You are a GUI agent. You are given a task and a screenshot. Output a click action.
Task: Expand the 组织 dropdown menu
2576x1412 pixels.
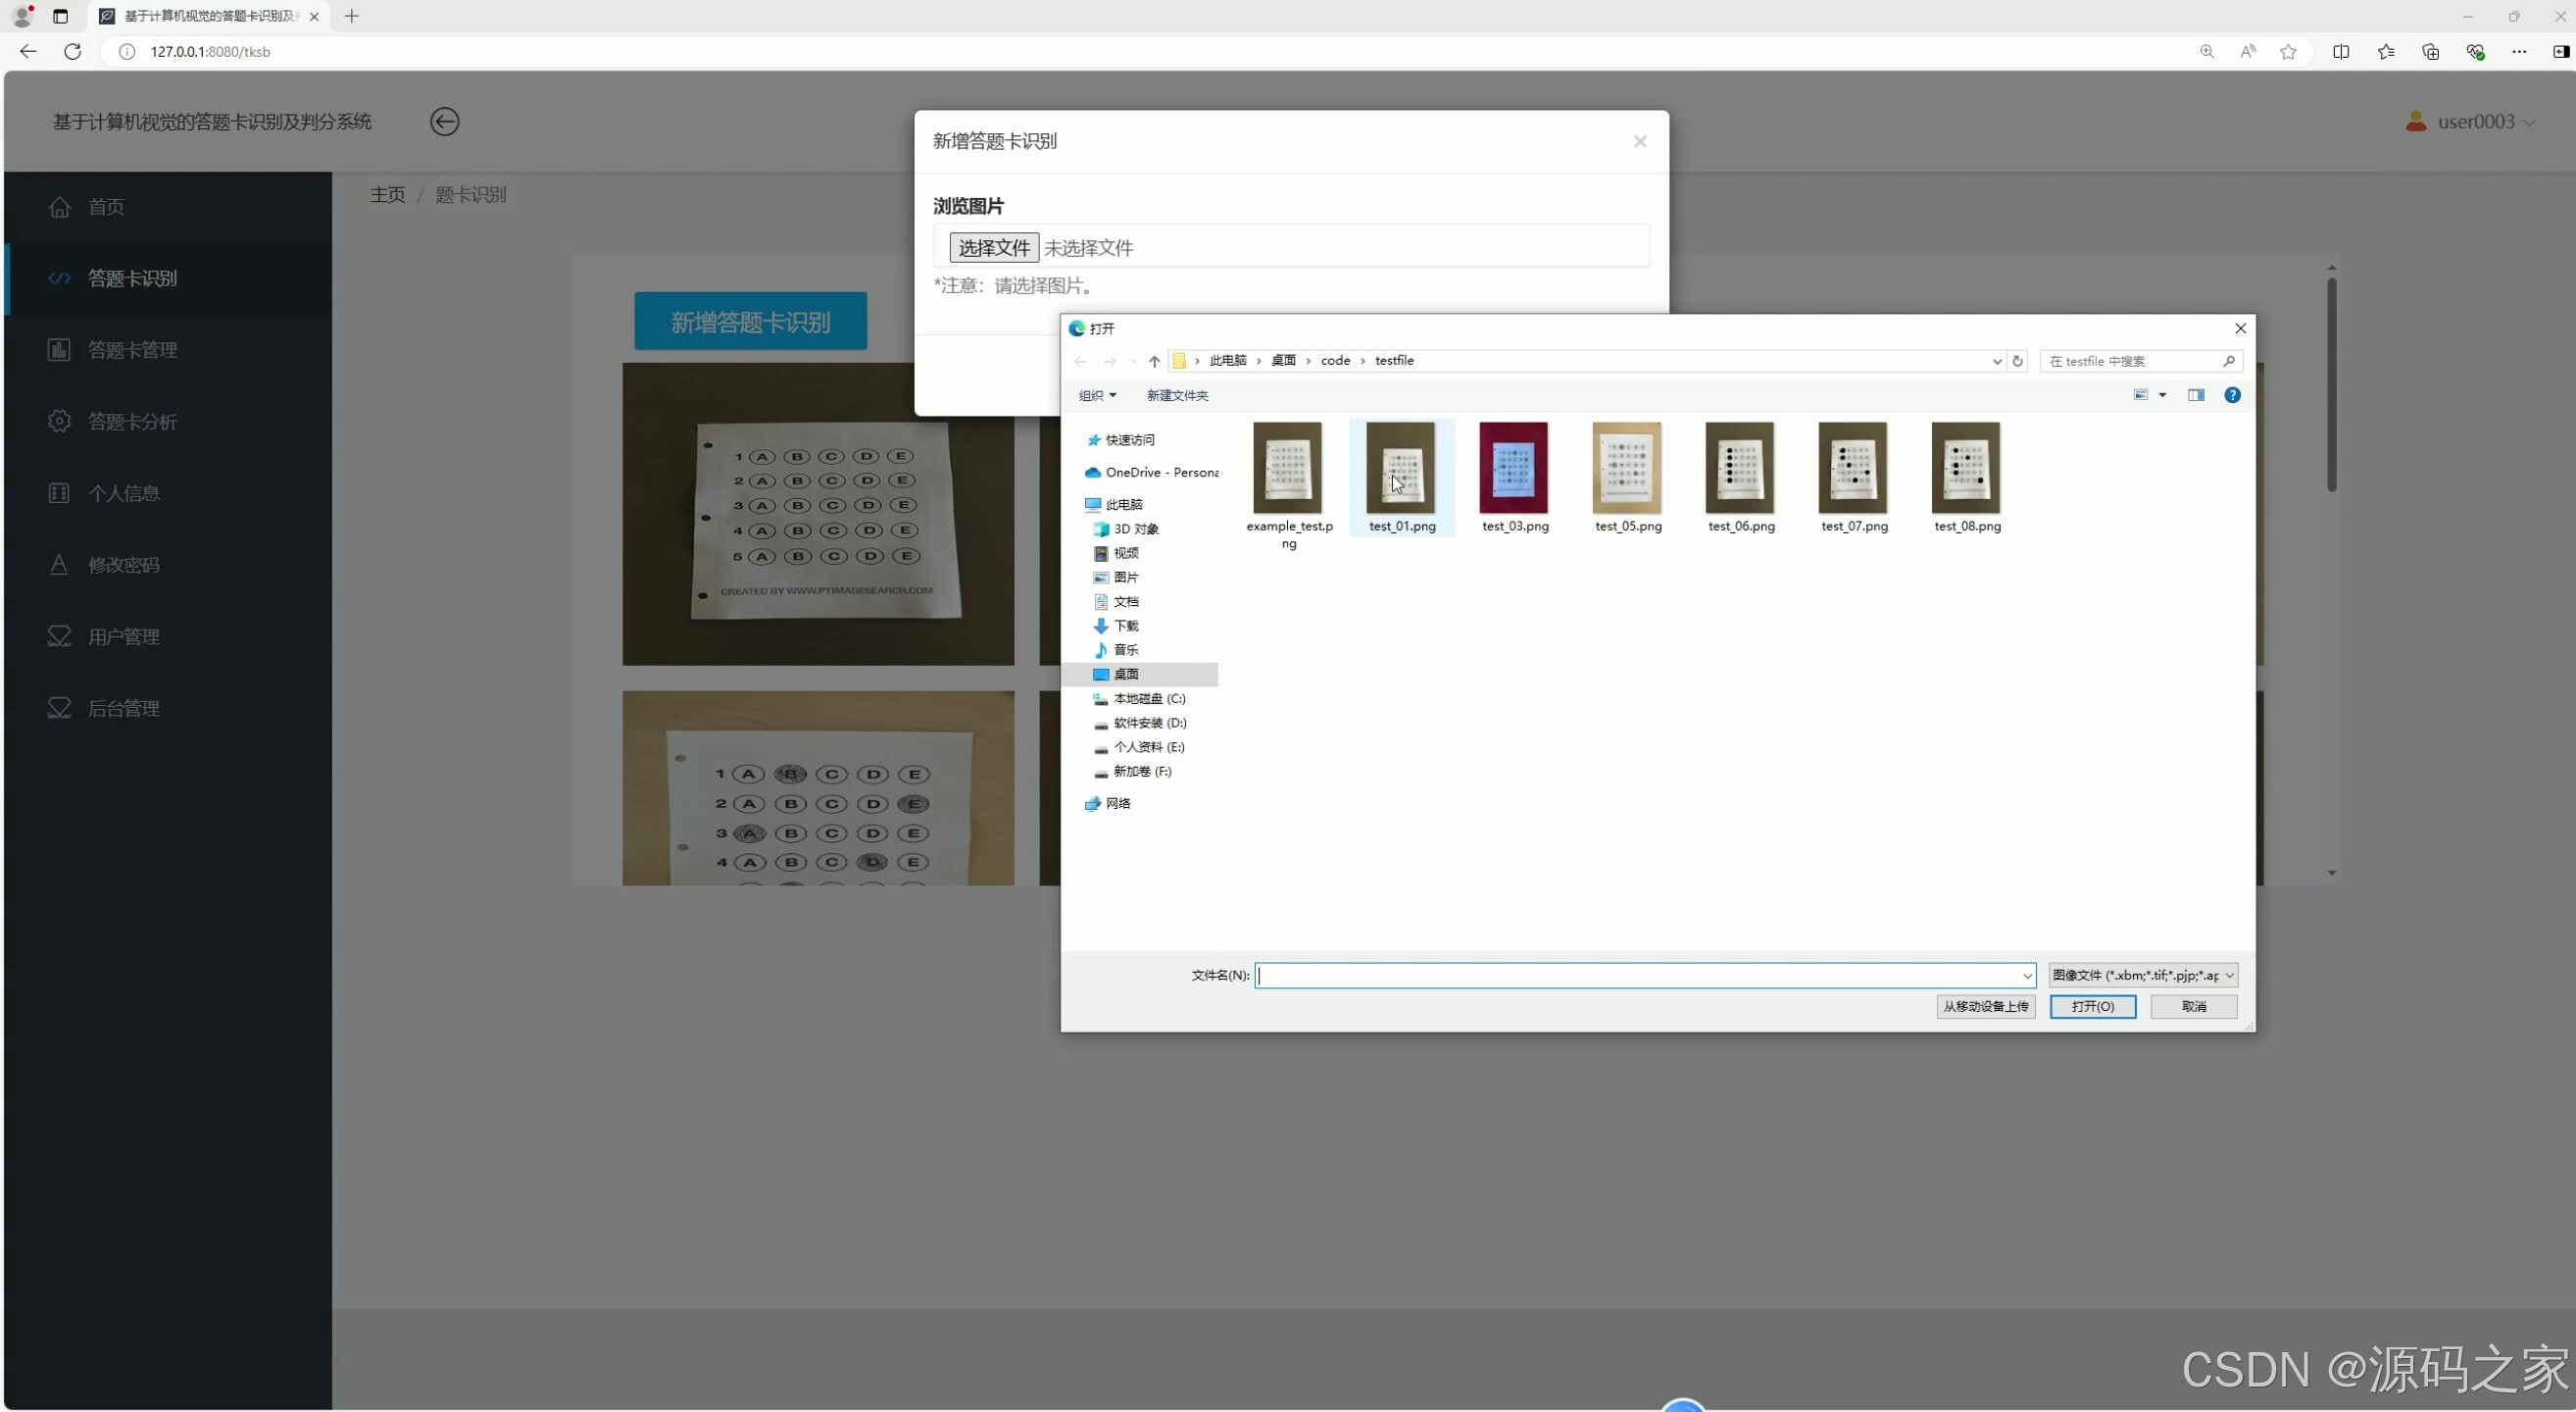(x=1097, y=395)
